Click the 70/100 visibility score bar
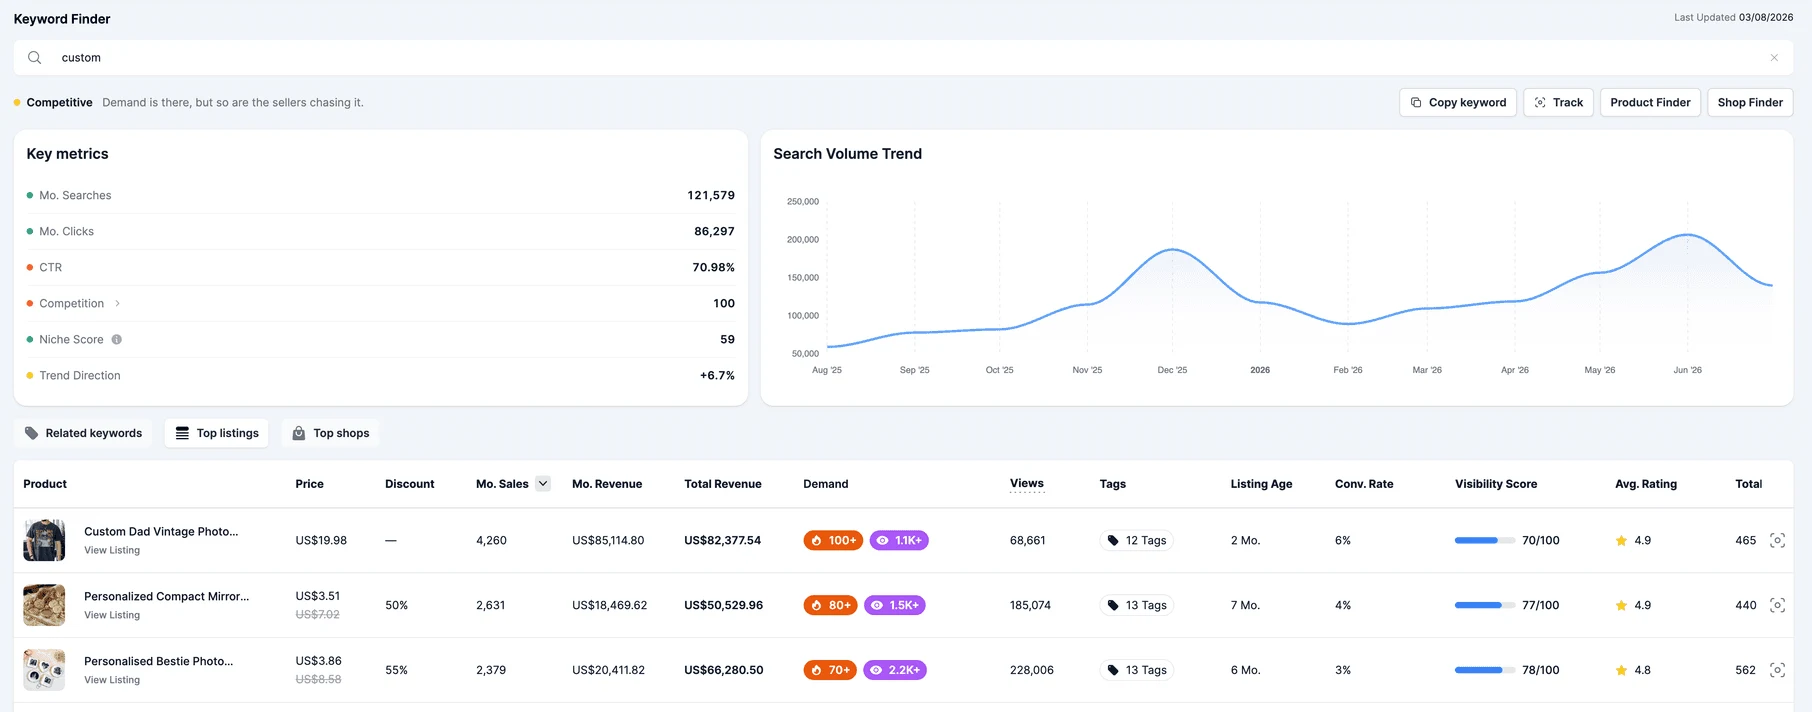The image size is (1812, 712). pyautogui.click(x=1484, y=540)
